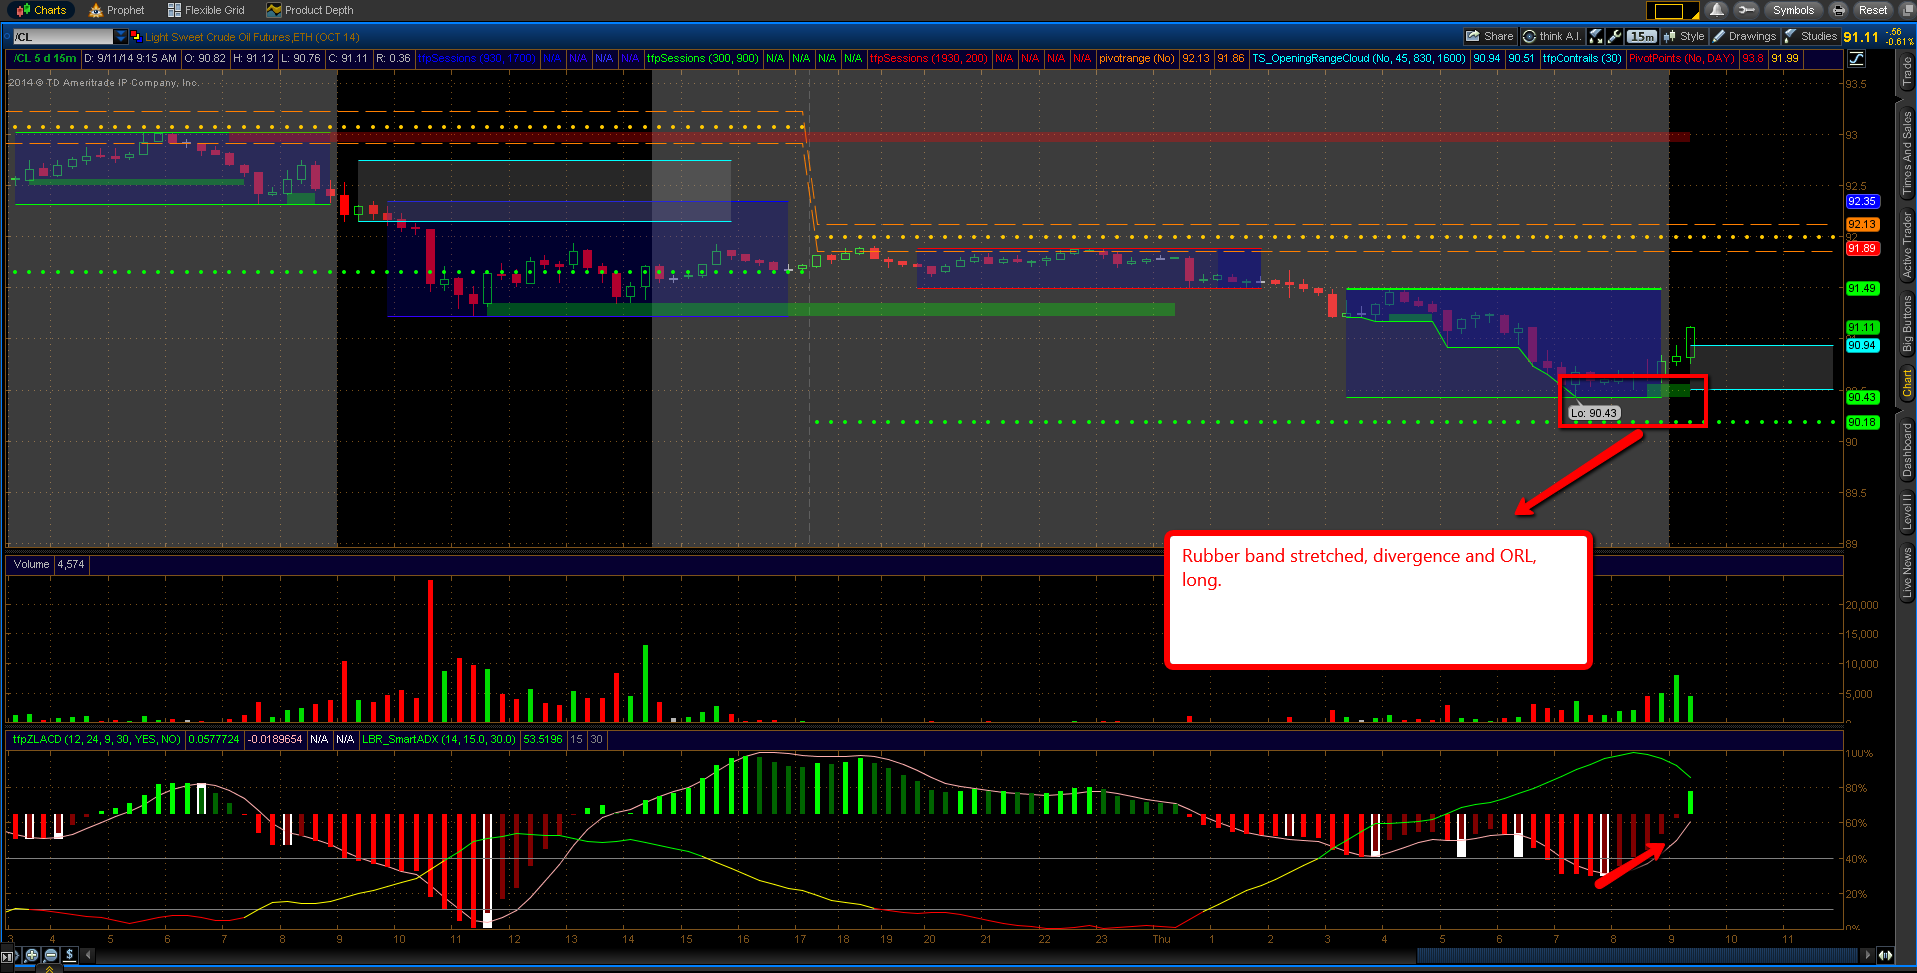Open chart settings wrench icon
Viewport: 1917px width, 973px height.
click(x=1615, y=36)
